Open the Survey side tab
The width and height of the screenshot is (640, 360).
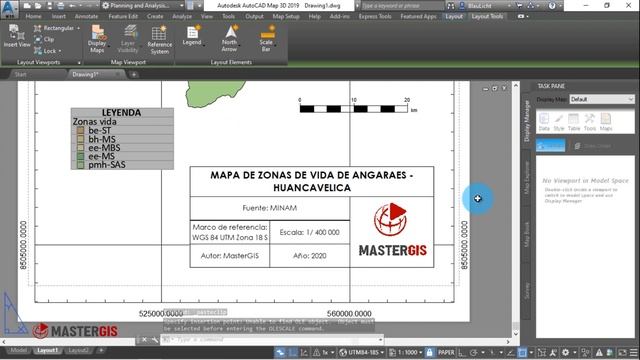(x=527, y=291)
